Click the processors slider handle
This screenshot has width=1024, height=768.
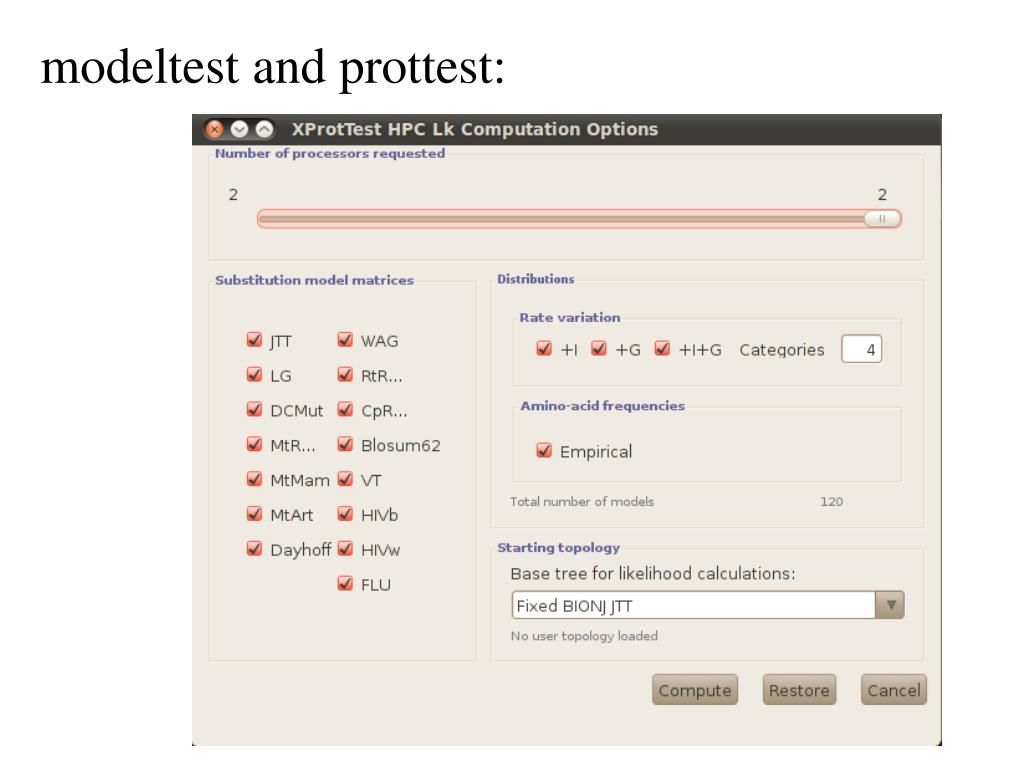pos(882,219)
